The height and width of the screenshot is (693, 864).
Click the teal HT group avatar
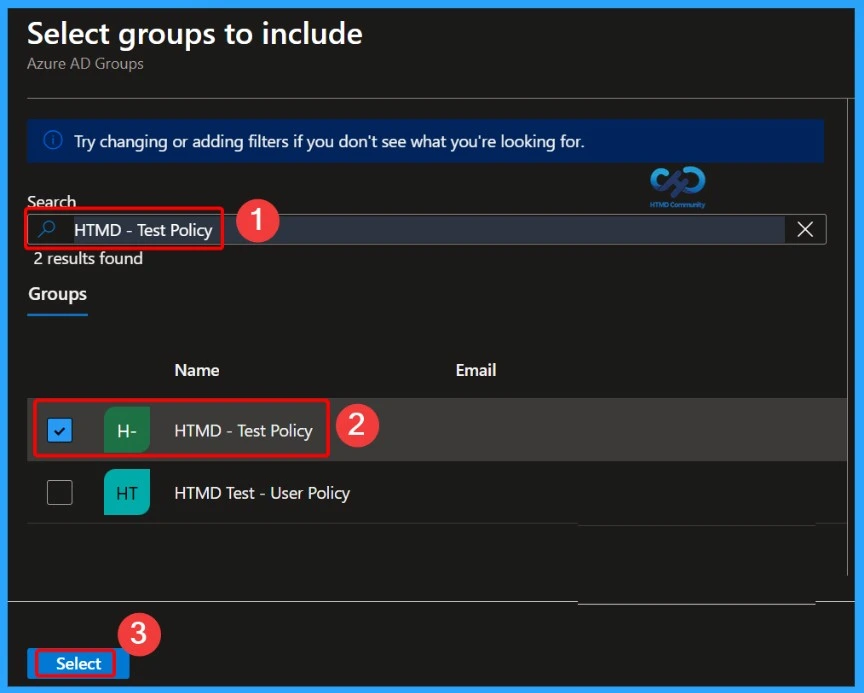tap(127, 492)
